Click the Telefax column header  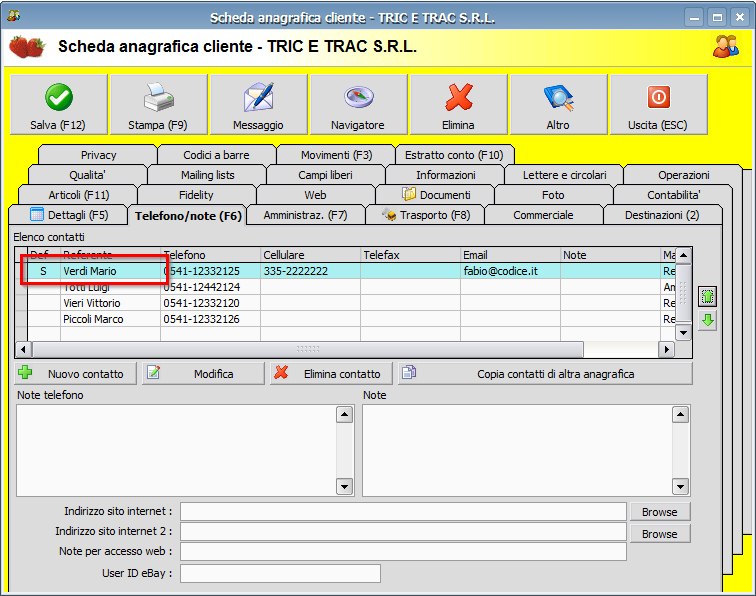(411, 255)
